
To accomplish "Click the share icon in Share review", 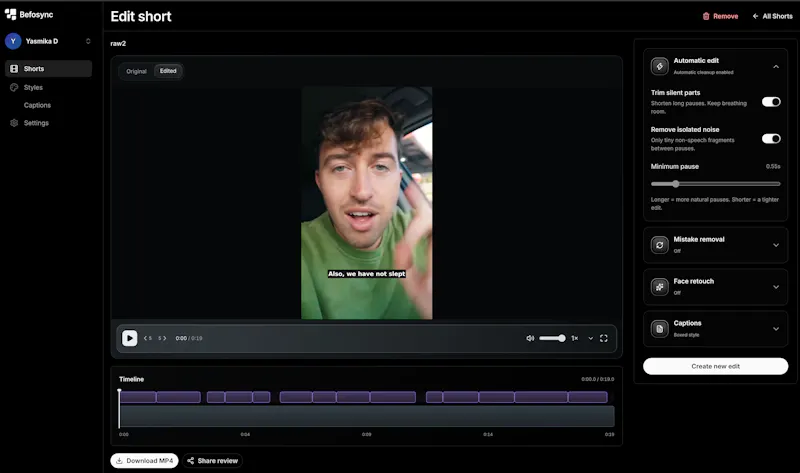I will pyautogui.click(x=190, y=461).
